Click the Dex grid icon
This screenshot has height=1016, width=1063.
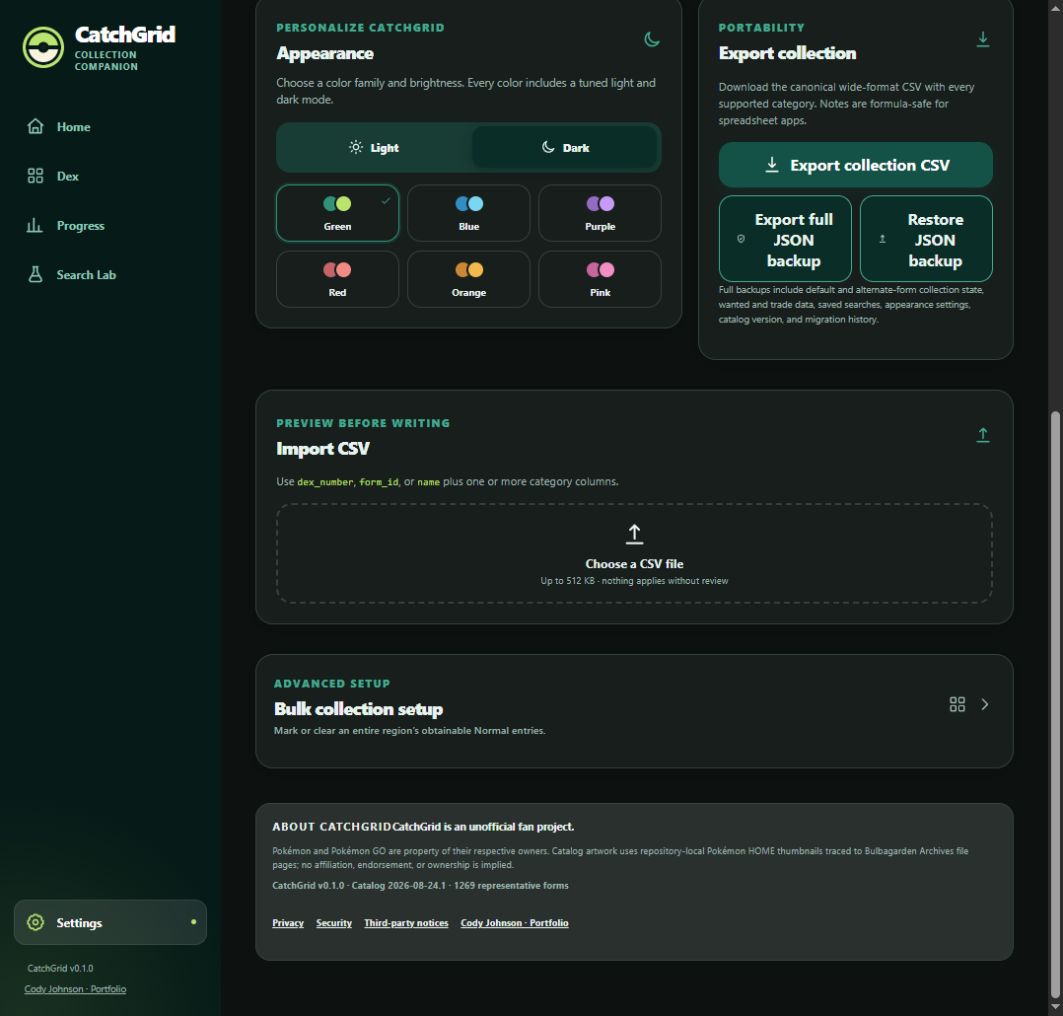pos(35,176)
